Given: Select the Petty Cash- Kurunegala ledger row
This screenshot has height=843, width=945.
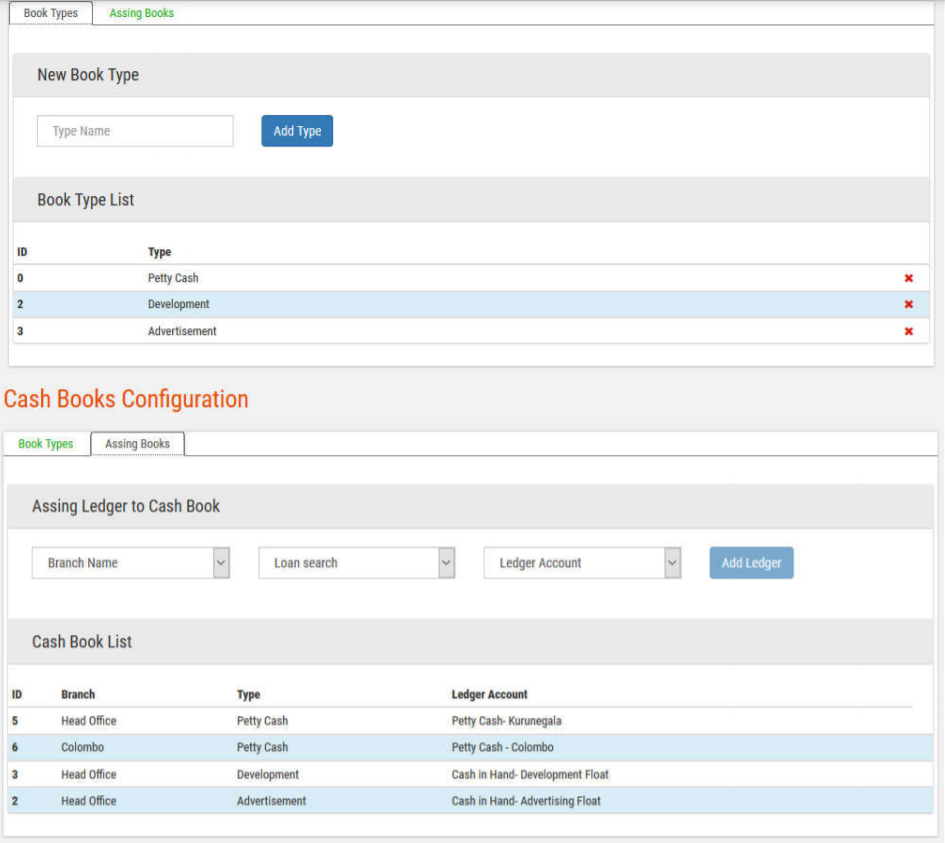Looking at the screenshot, I should point(513,720).
